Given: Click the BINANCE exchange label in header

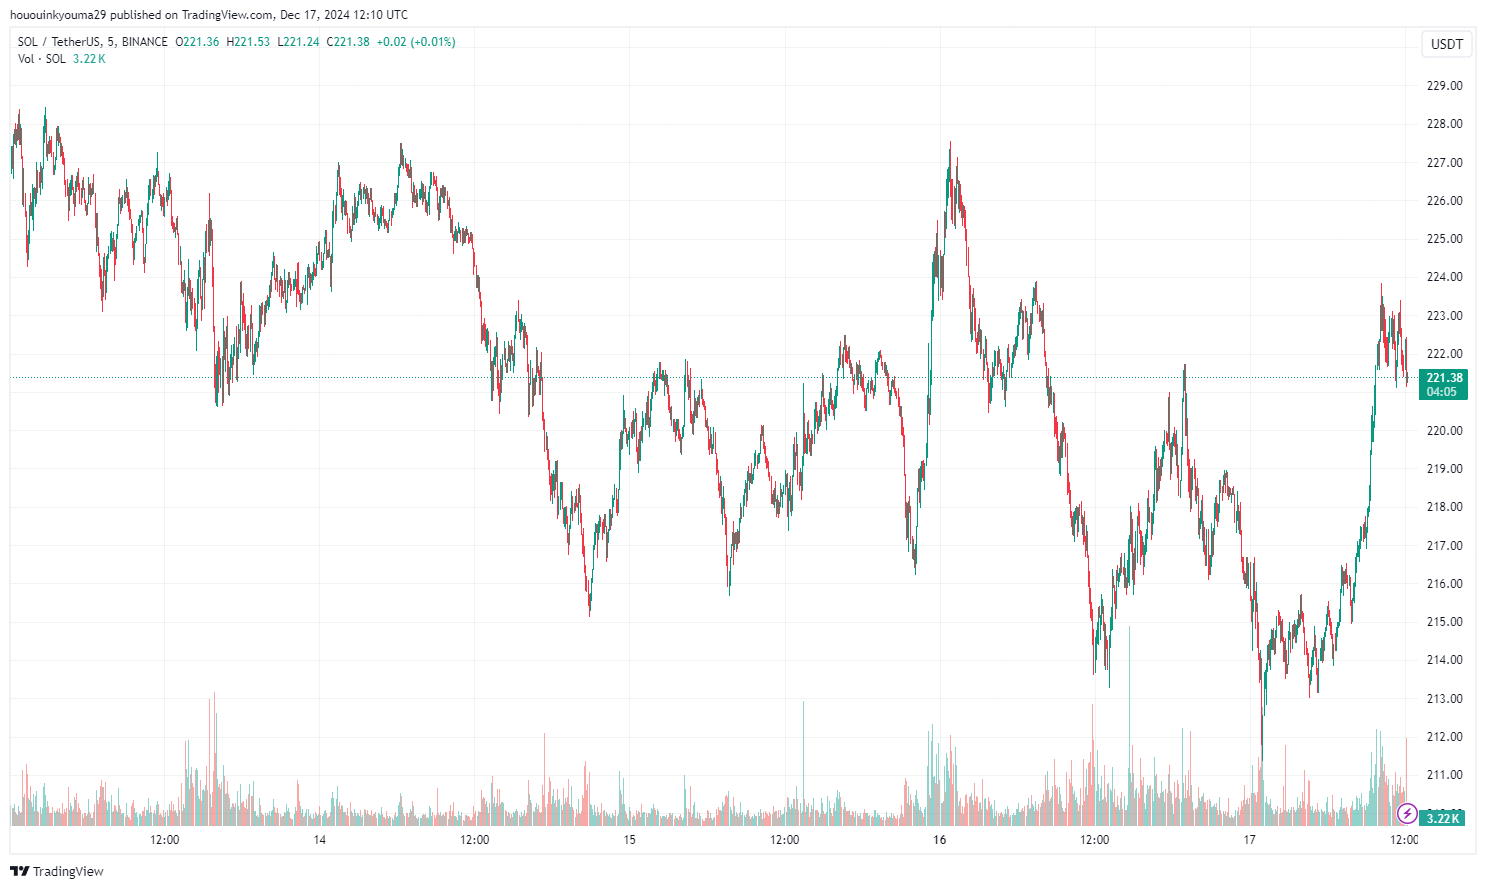Looking at the screenshot, I should point(144,42).
